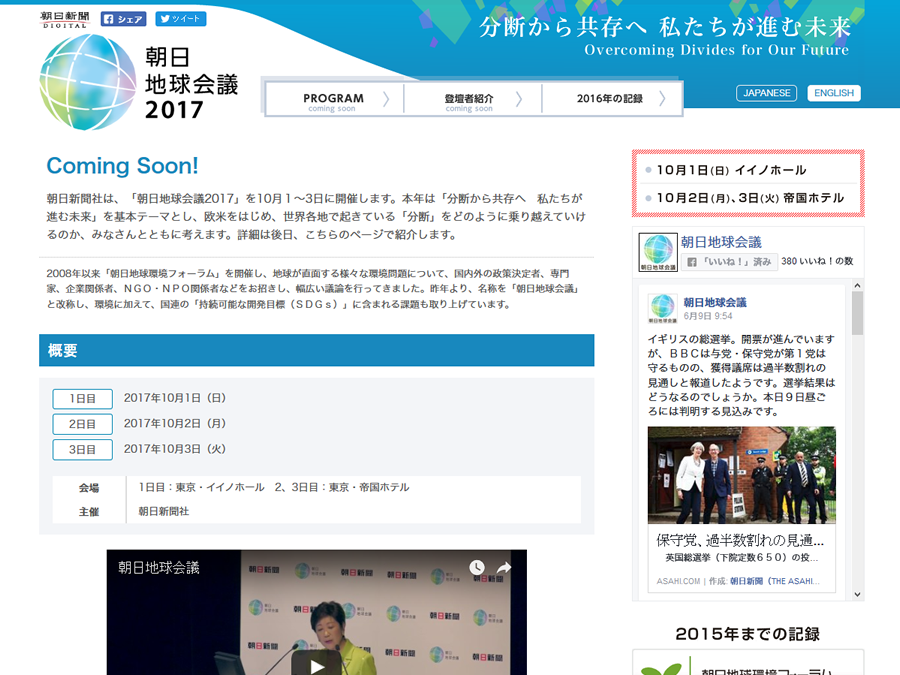
Task: Click the Asahi globe logo image
Action: click(x=88, y=82)
